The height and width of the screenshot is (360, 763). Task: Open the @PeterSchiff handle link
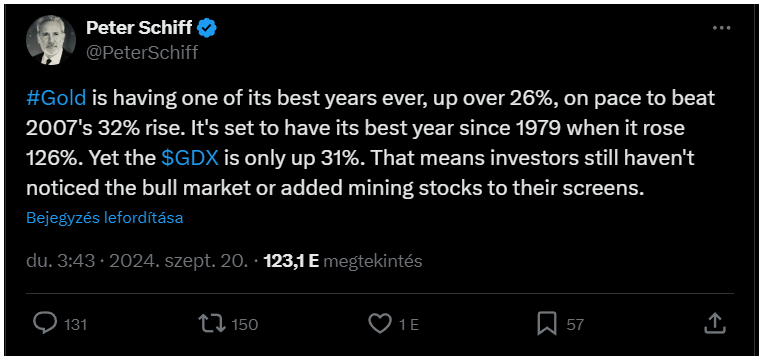pyautogui.click(x=142, y=52)
